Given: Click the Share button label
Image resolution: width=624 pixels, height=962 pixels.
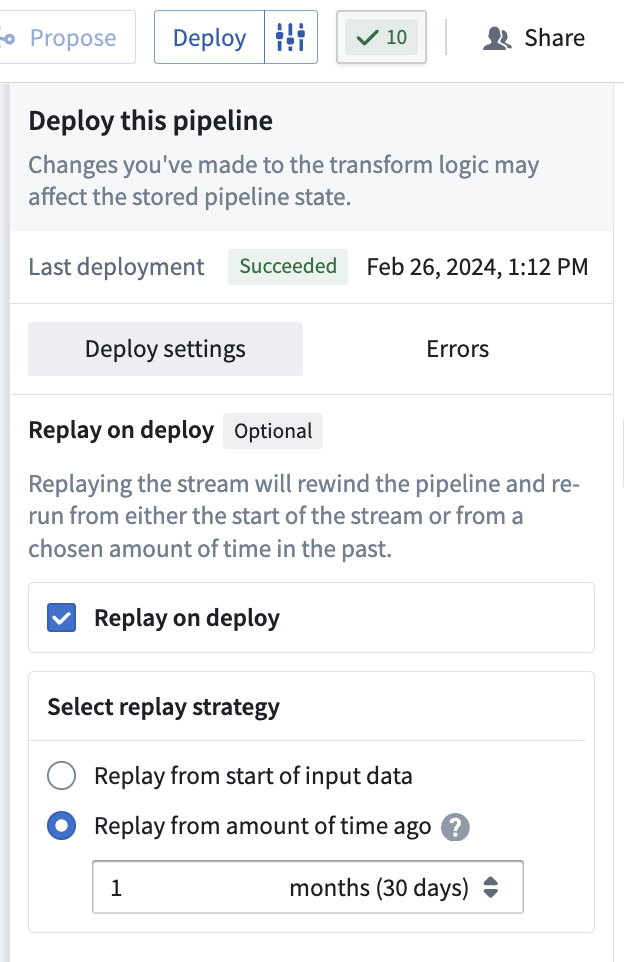Looking at the screenshot, I should tap(555, 38).
